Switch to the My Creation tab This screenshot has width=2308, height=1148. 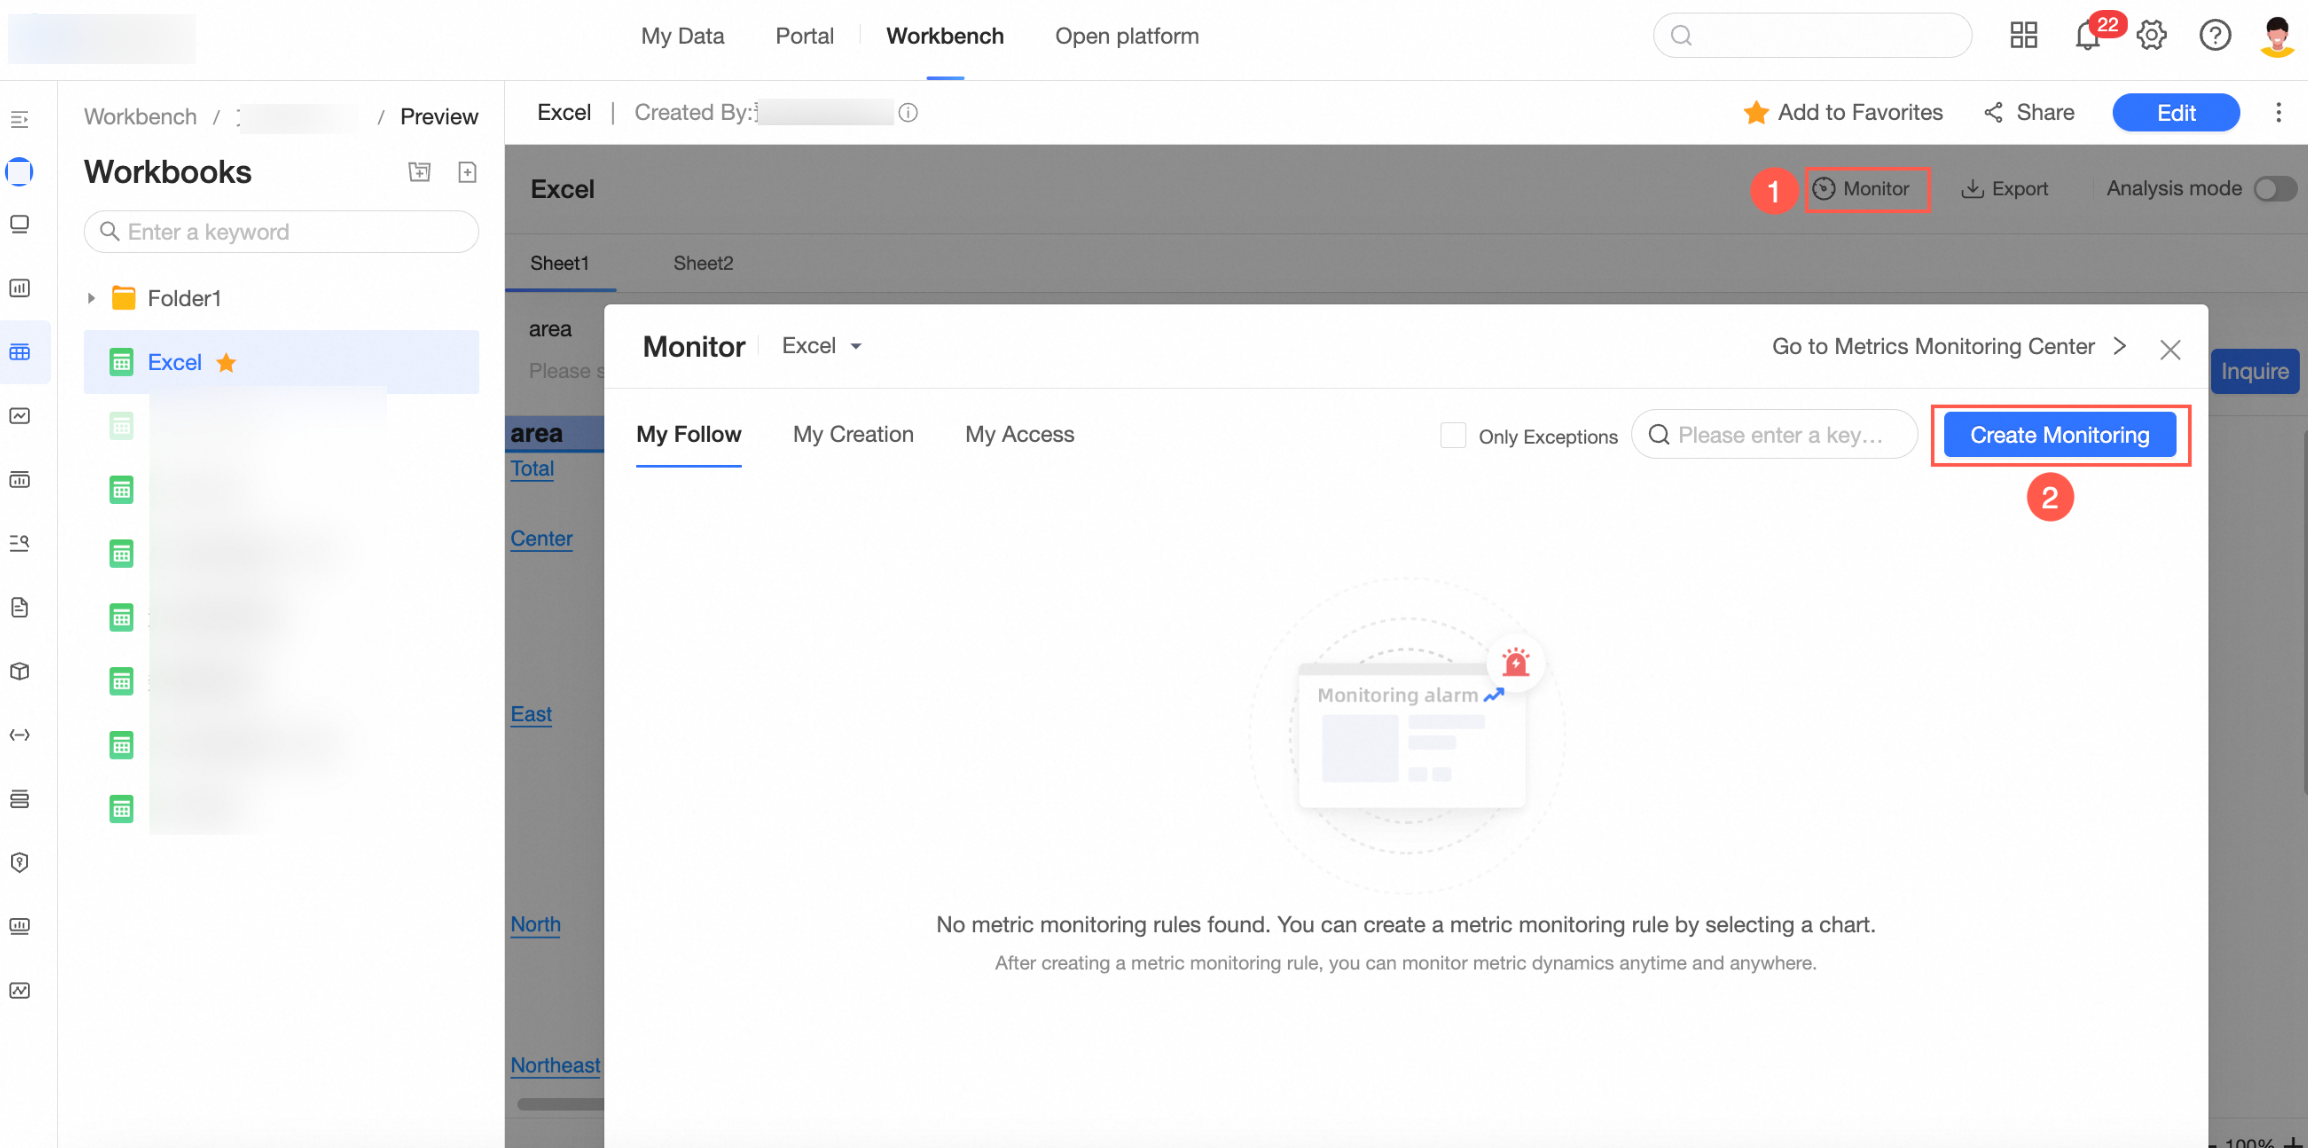(853, 434)
